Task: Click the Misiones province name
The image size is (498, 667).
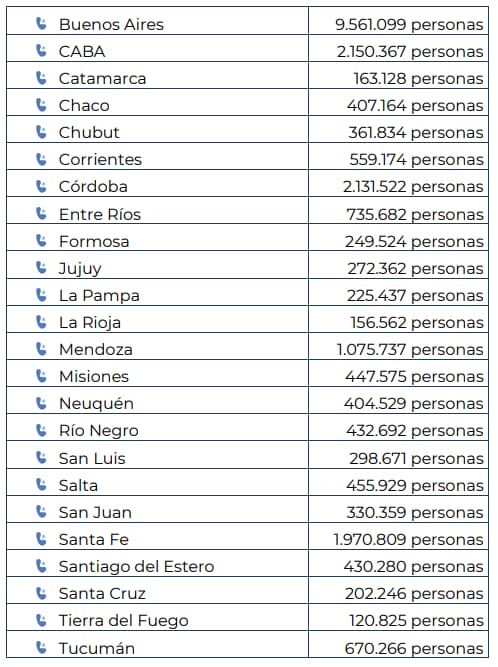Action: point(94,376)
